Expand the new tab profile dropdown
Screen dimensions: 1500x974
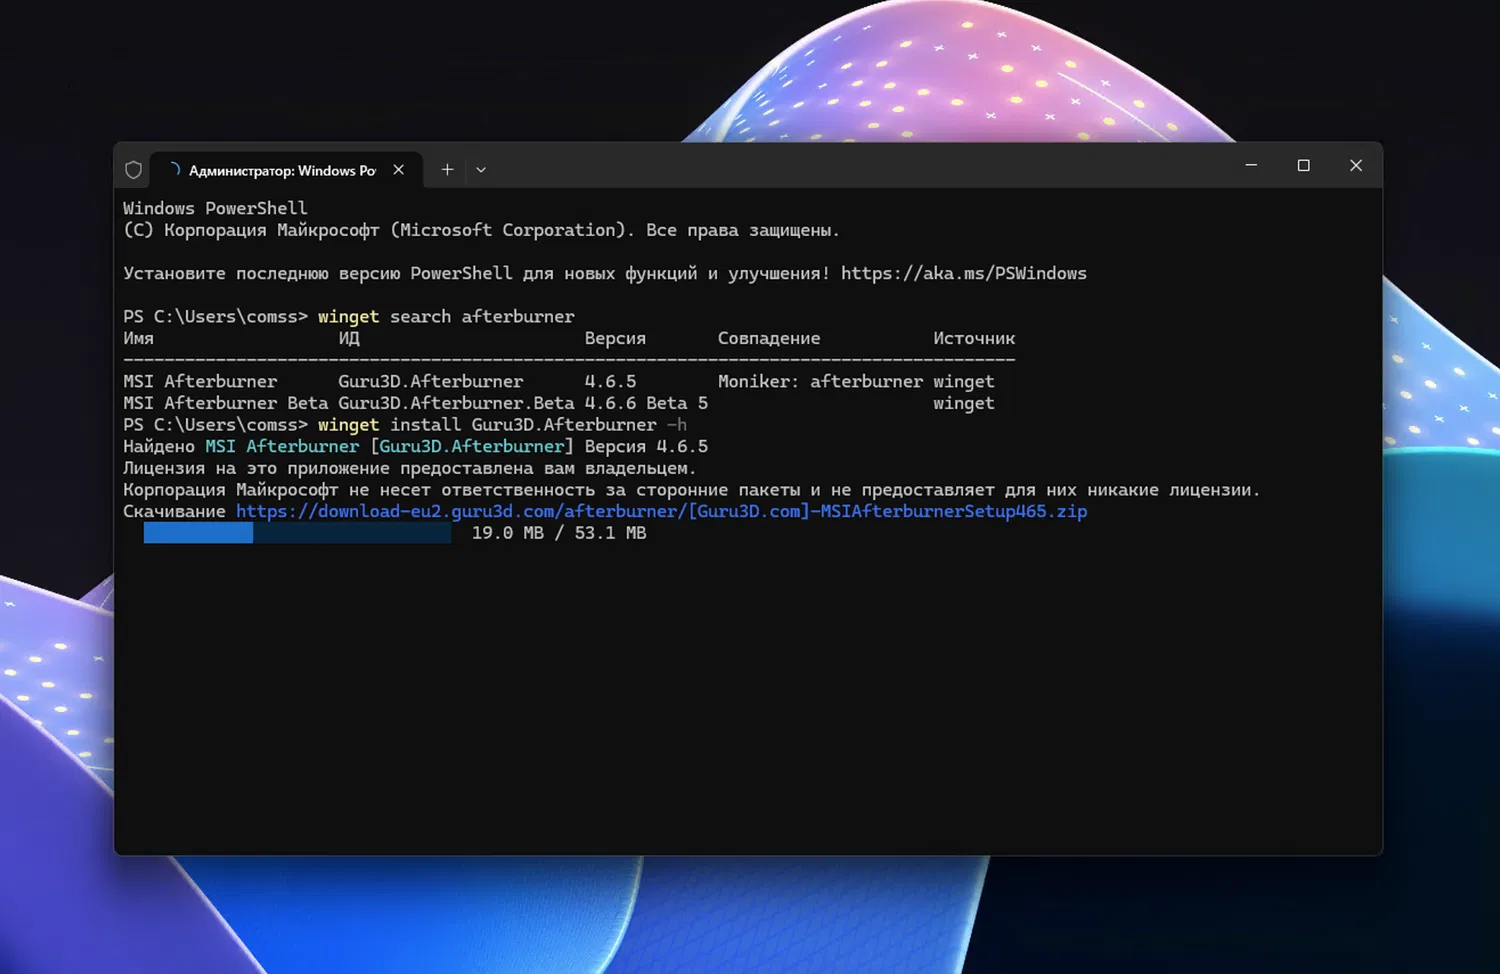click(x=481, y=170)
